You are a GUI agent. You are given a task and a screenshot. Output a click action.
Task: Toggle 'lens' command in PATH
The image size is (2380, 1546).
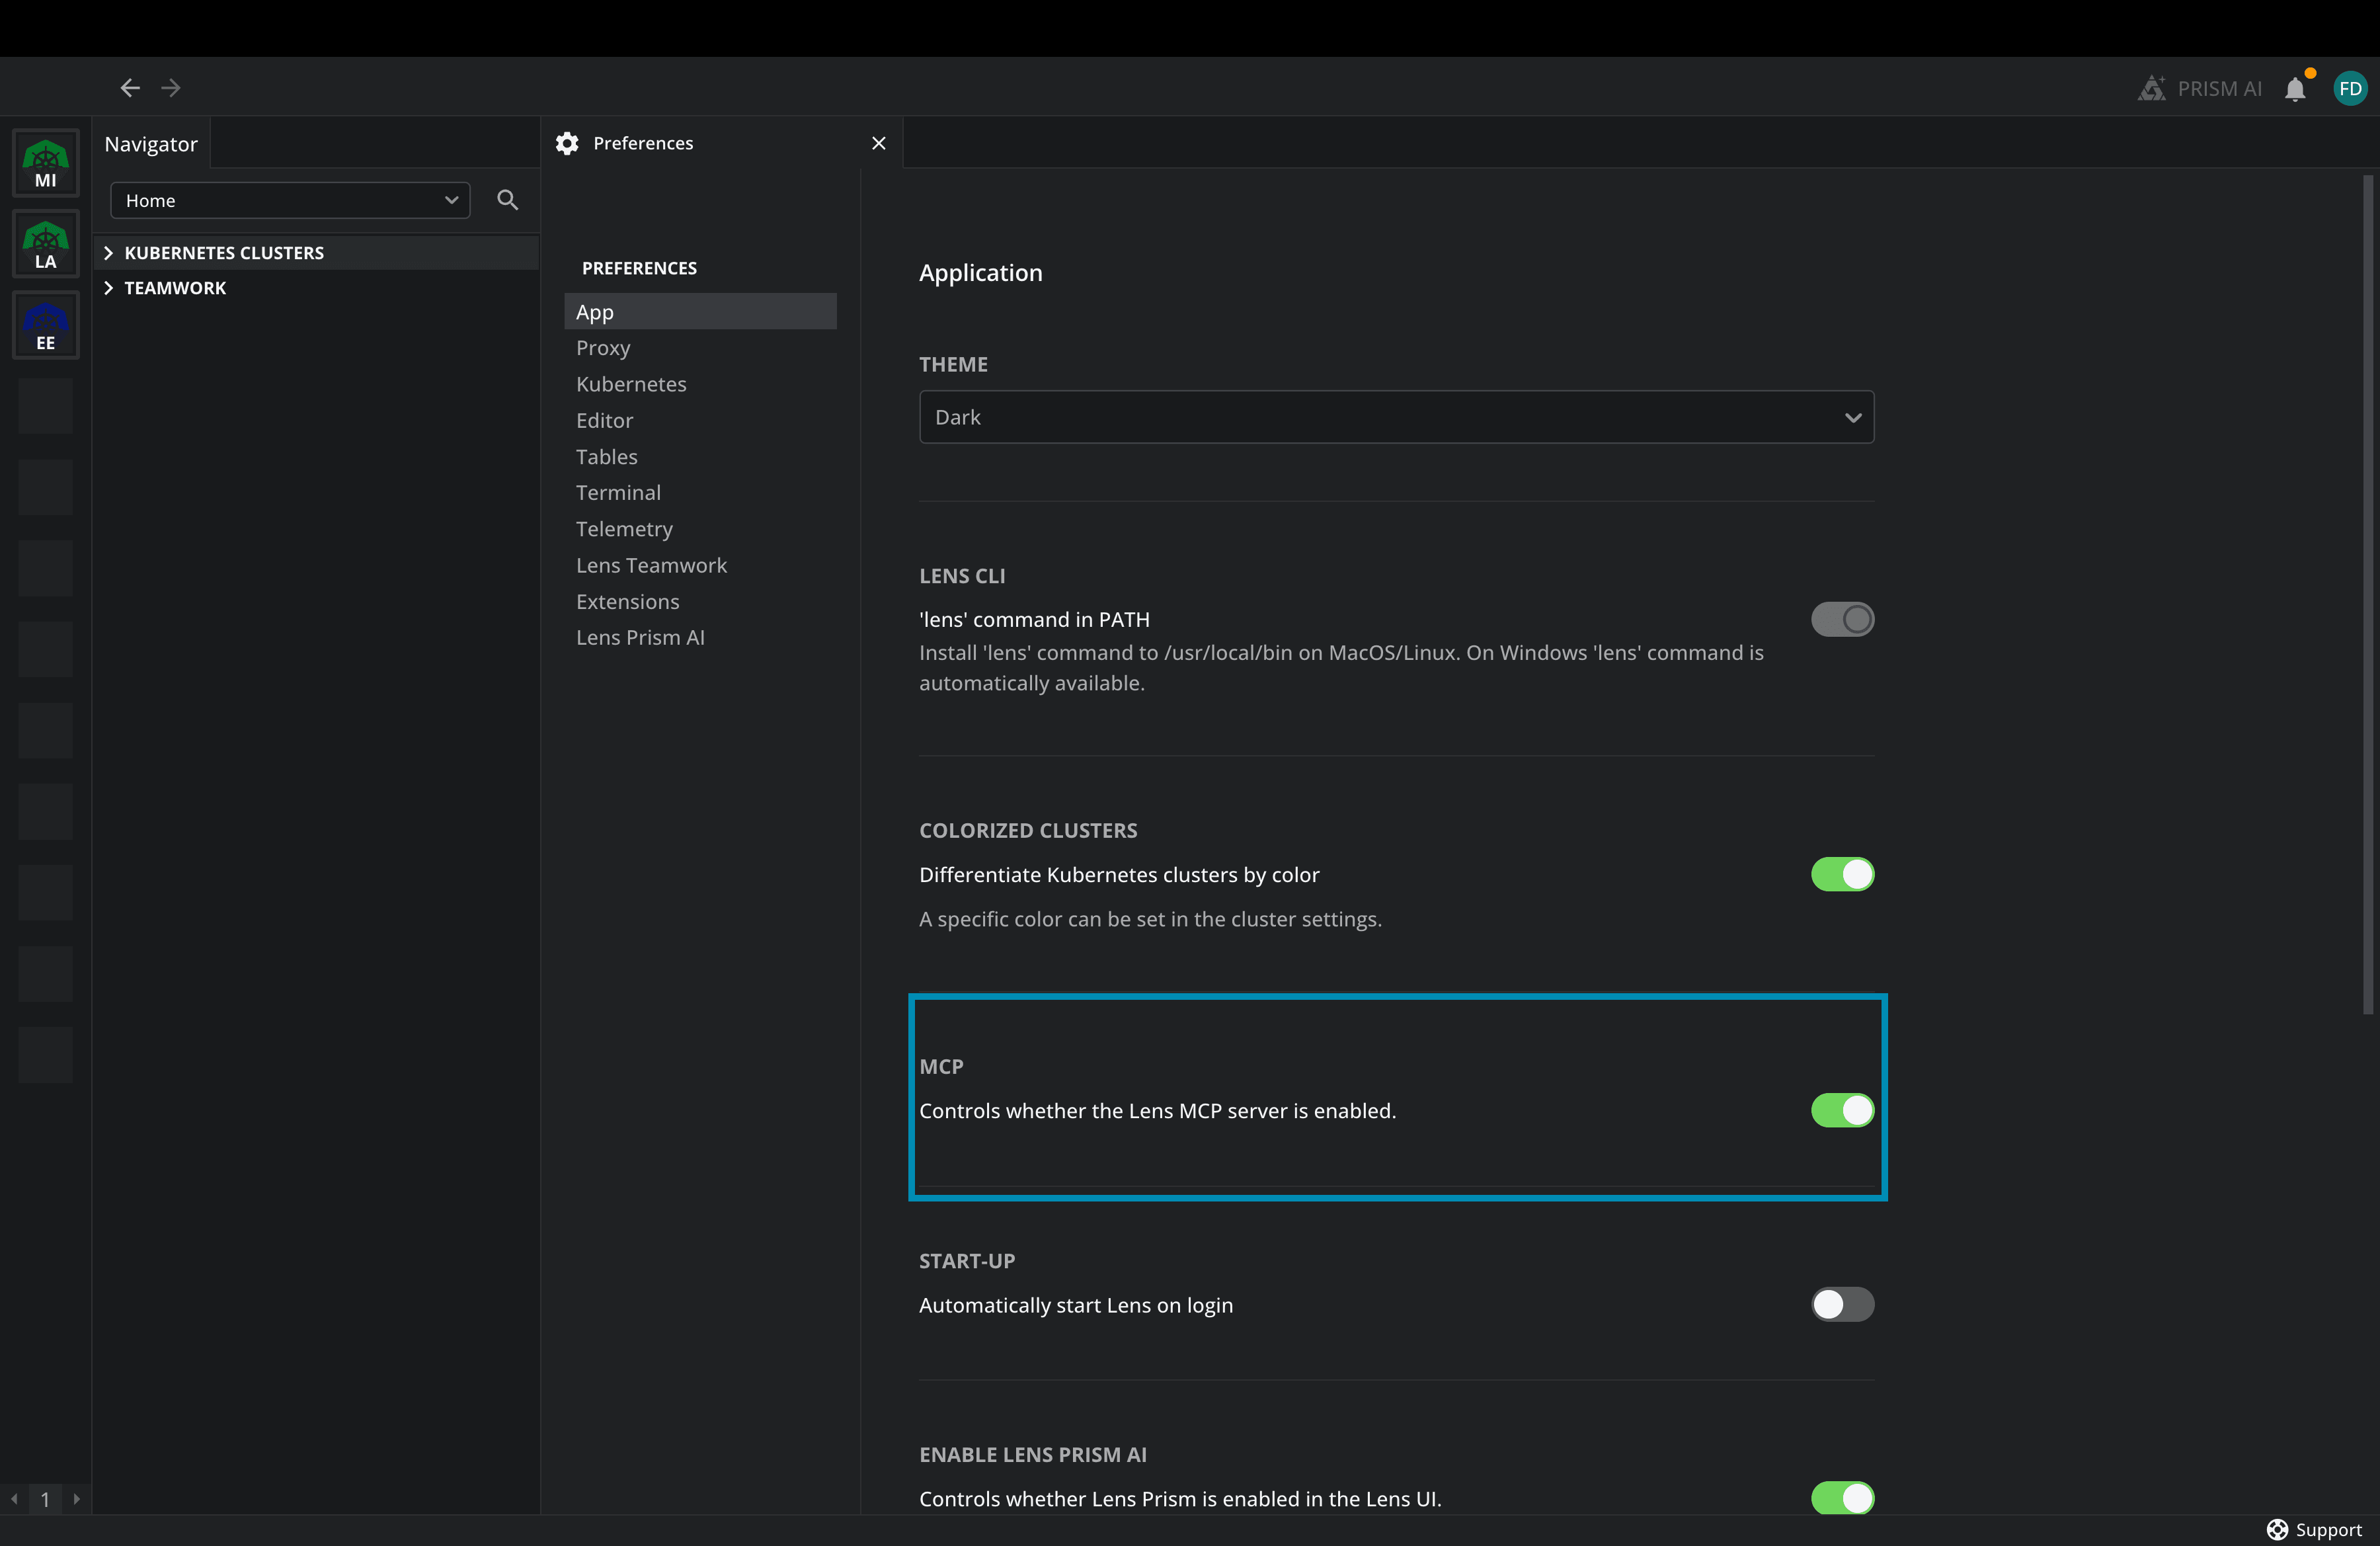point(1841,619)
